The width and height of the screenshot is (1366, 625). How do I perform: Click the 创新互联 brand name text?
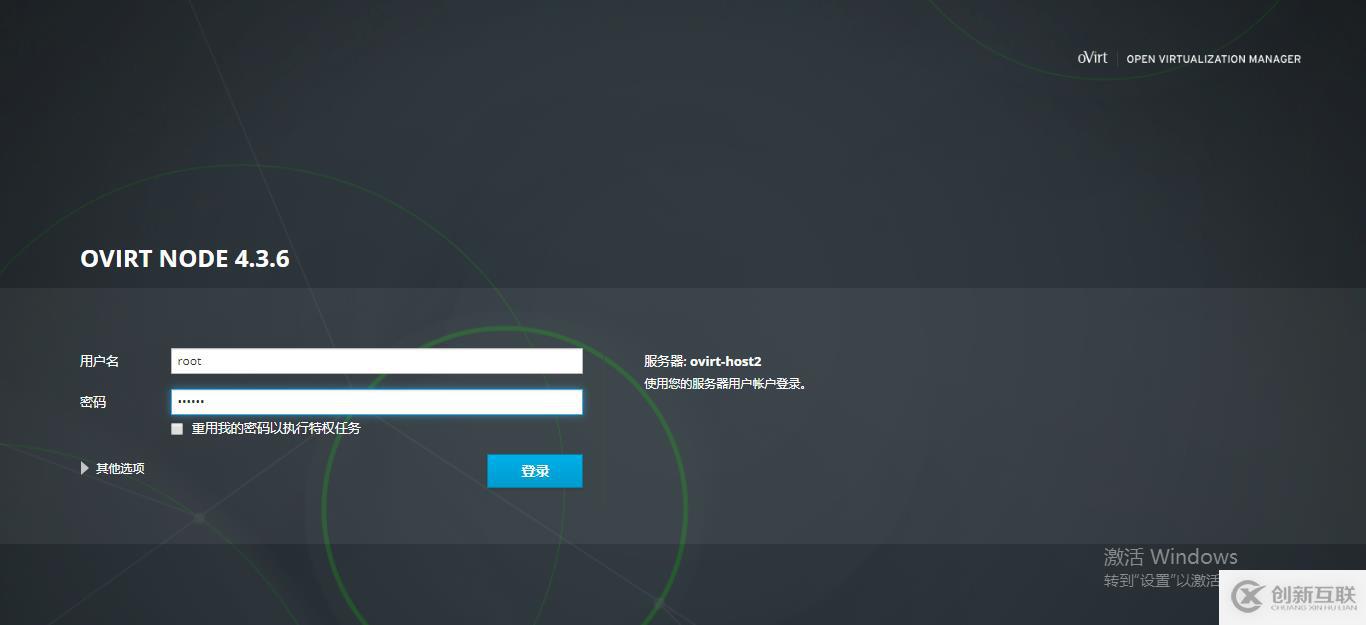point(1312,594)
